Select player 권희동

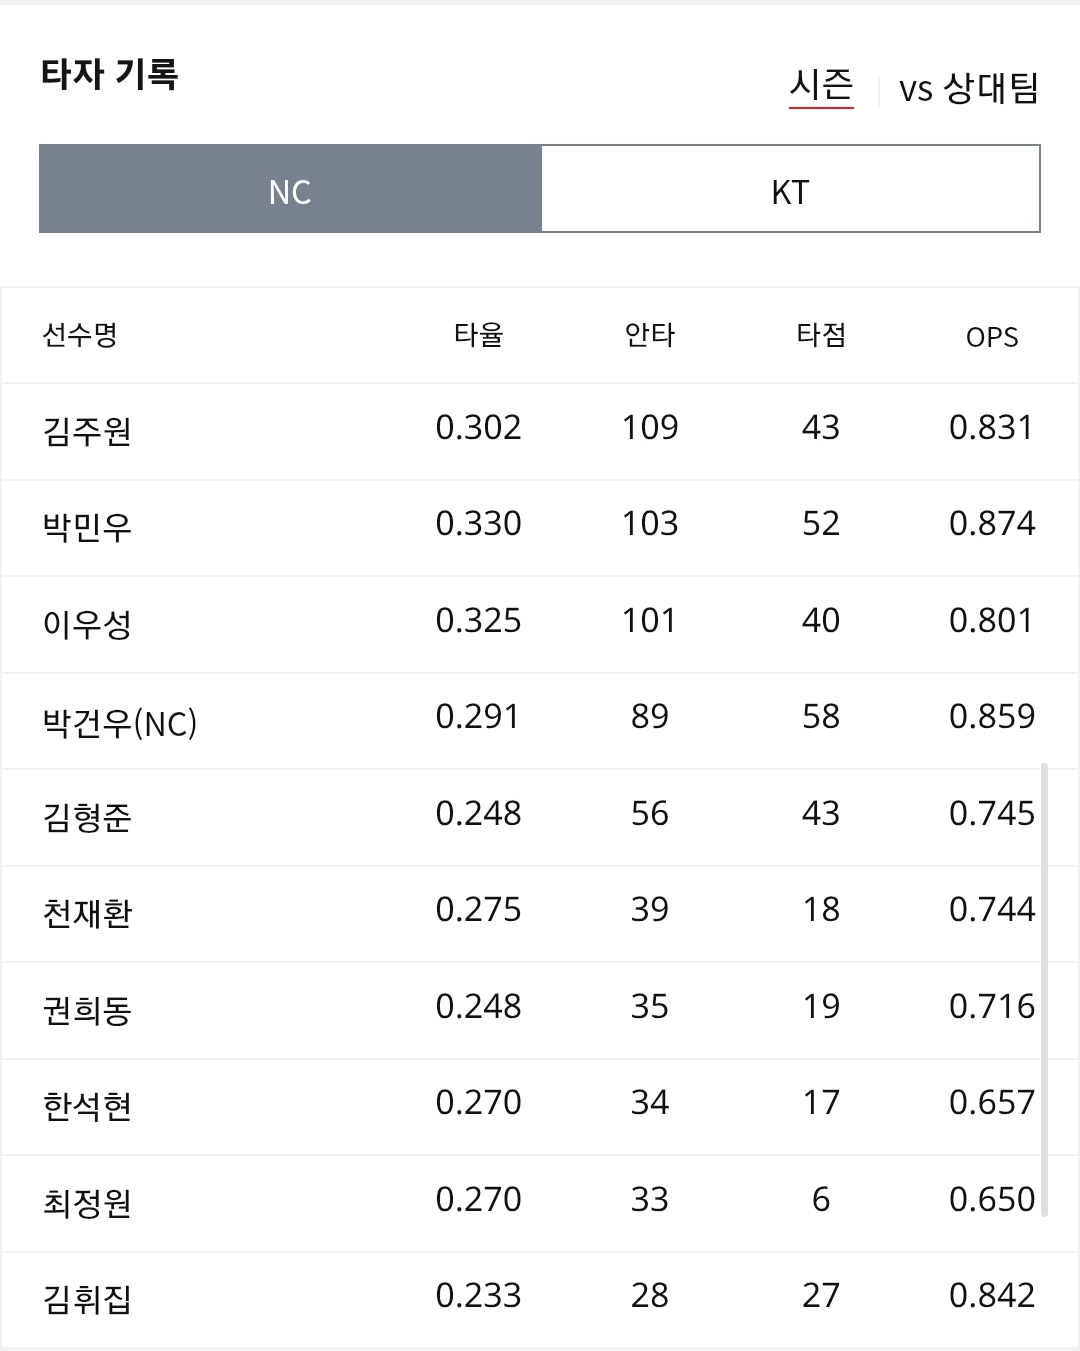[540, 1011]
